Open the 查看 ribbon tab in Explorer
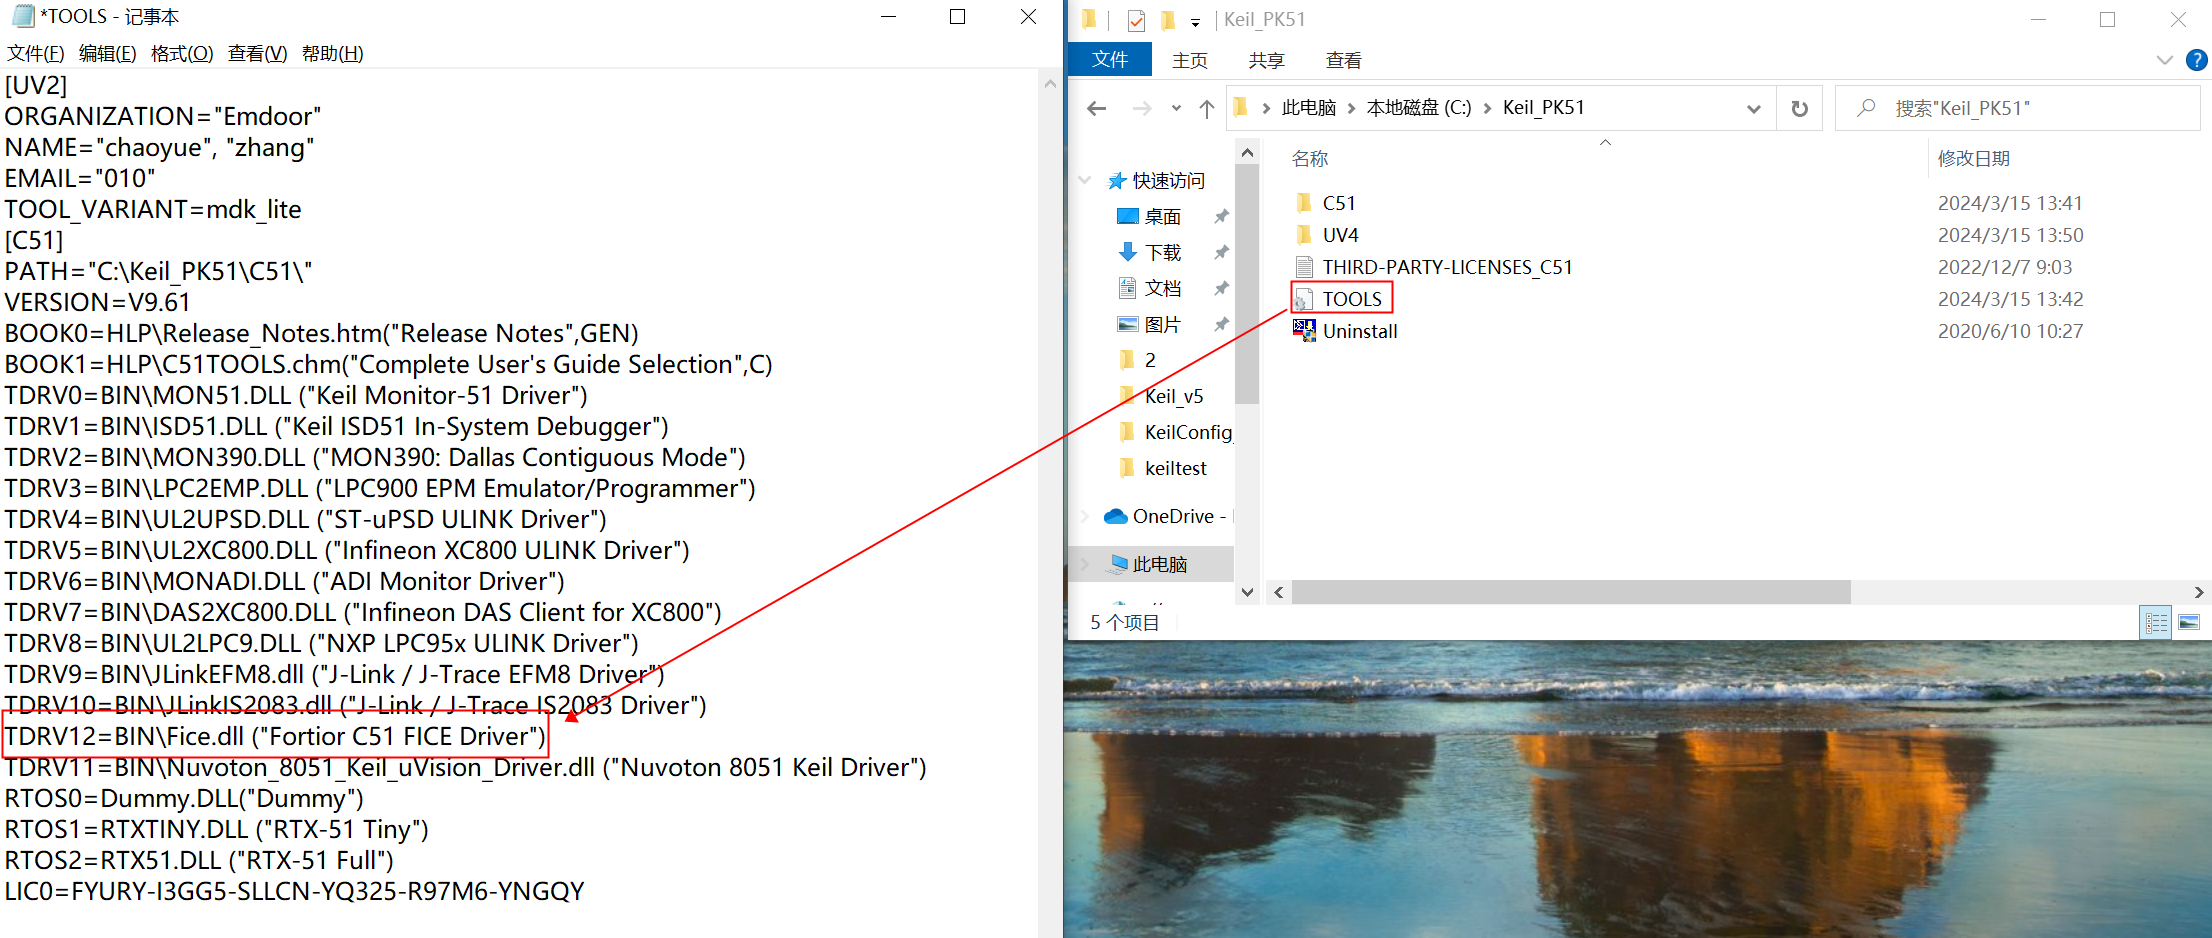Image resolution: width=2212 pixels, height=938 pixels. pos(1343,60)
